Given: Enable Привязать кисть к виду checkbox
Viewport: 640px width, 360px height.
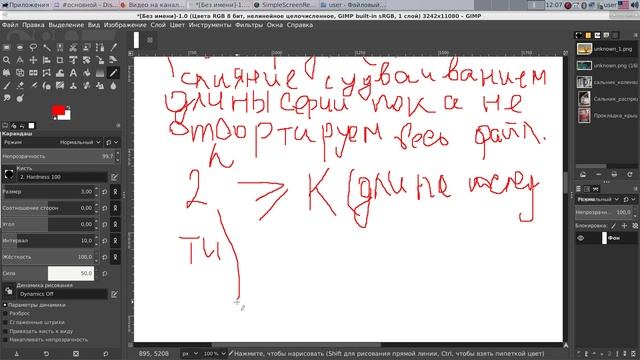Looking at the screenshot, I should pyautogui.click(x=5, y=331).
